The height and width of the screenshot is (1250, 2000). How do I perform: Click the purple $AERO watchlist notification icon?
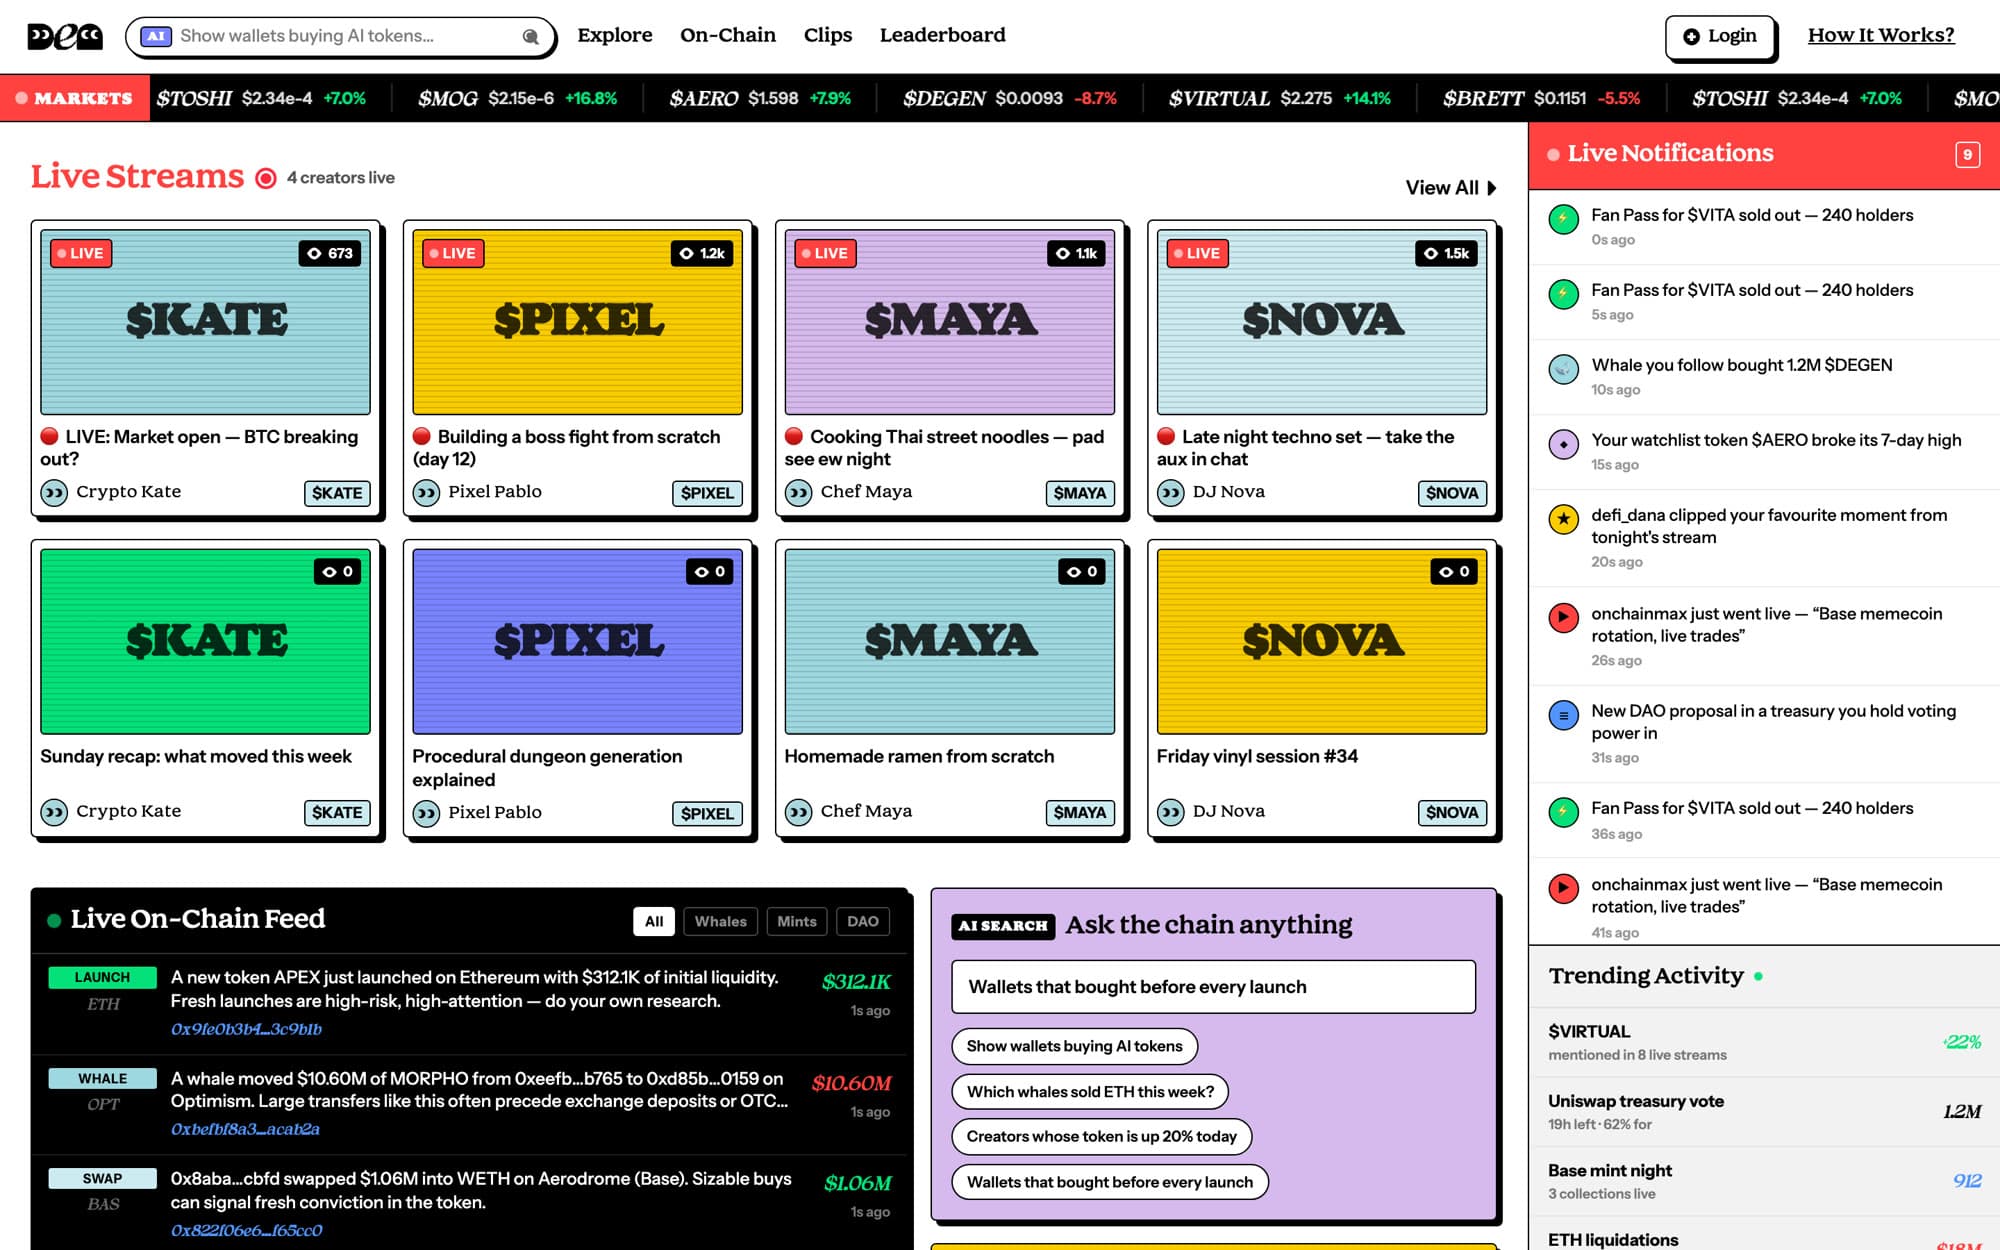tap(1563, 443)
